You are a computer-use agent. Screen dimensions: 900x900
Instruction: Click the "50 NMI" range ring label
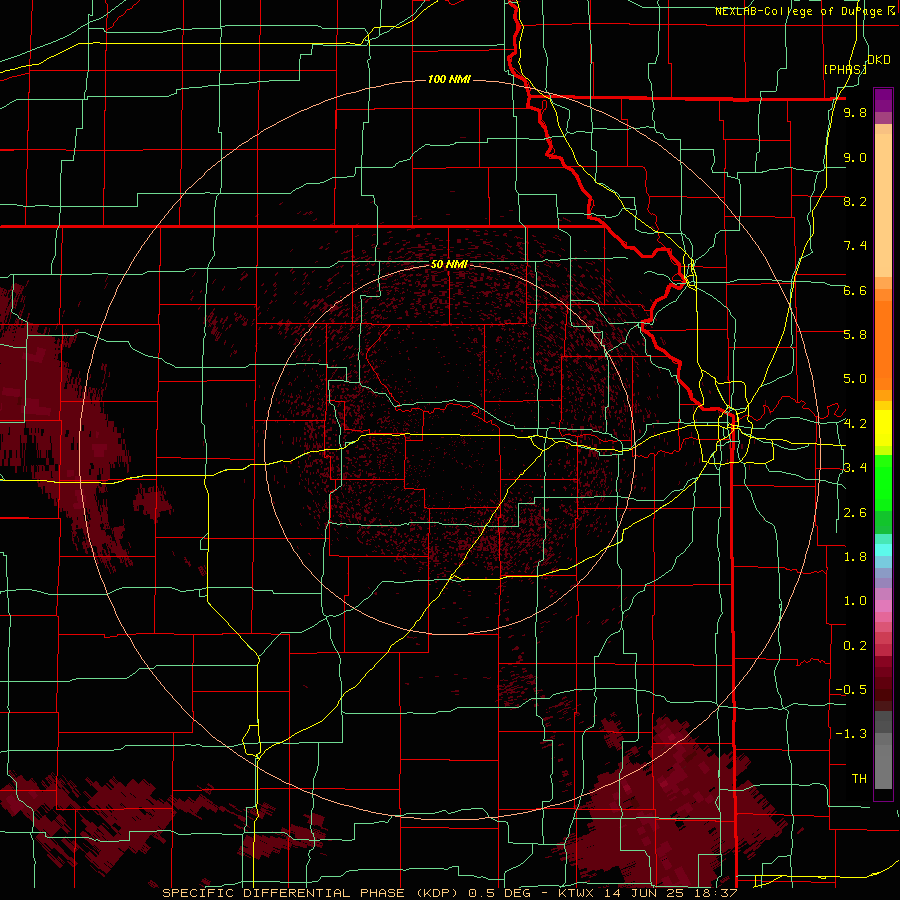449,264
